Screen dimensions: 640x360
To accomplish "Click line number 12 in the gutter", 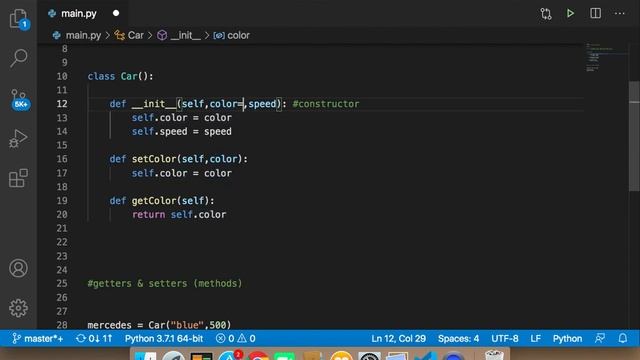I will (62, 104).
